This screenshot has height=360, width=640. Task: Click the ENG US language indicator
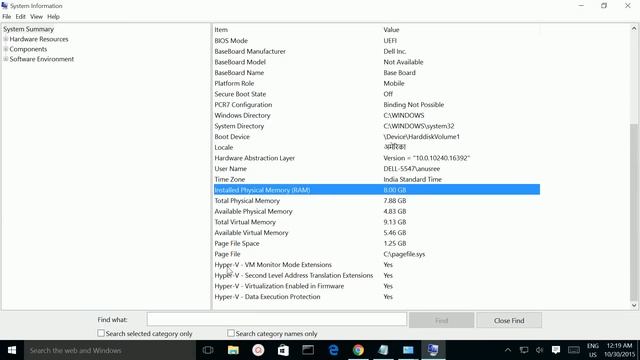[x=593, y=350]
